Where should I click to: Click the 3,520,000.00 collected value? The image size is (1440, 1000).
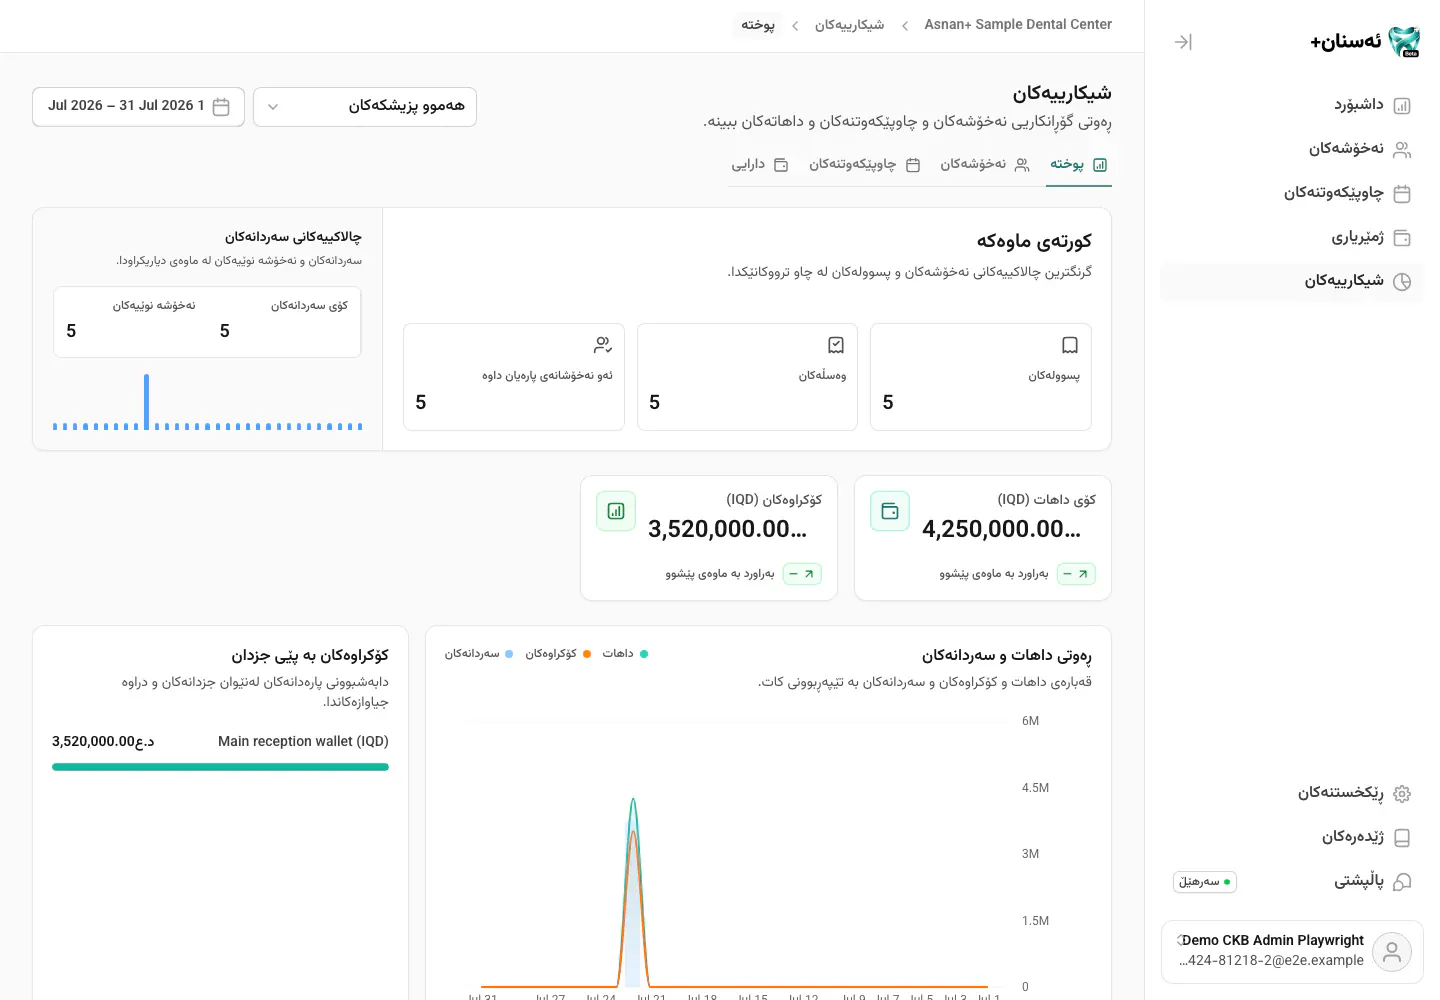[727, 529]
